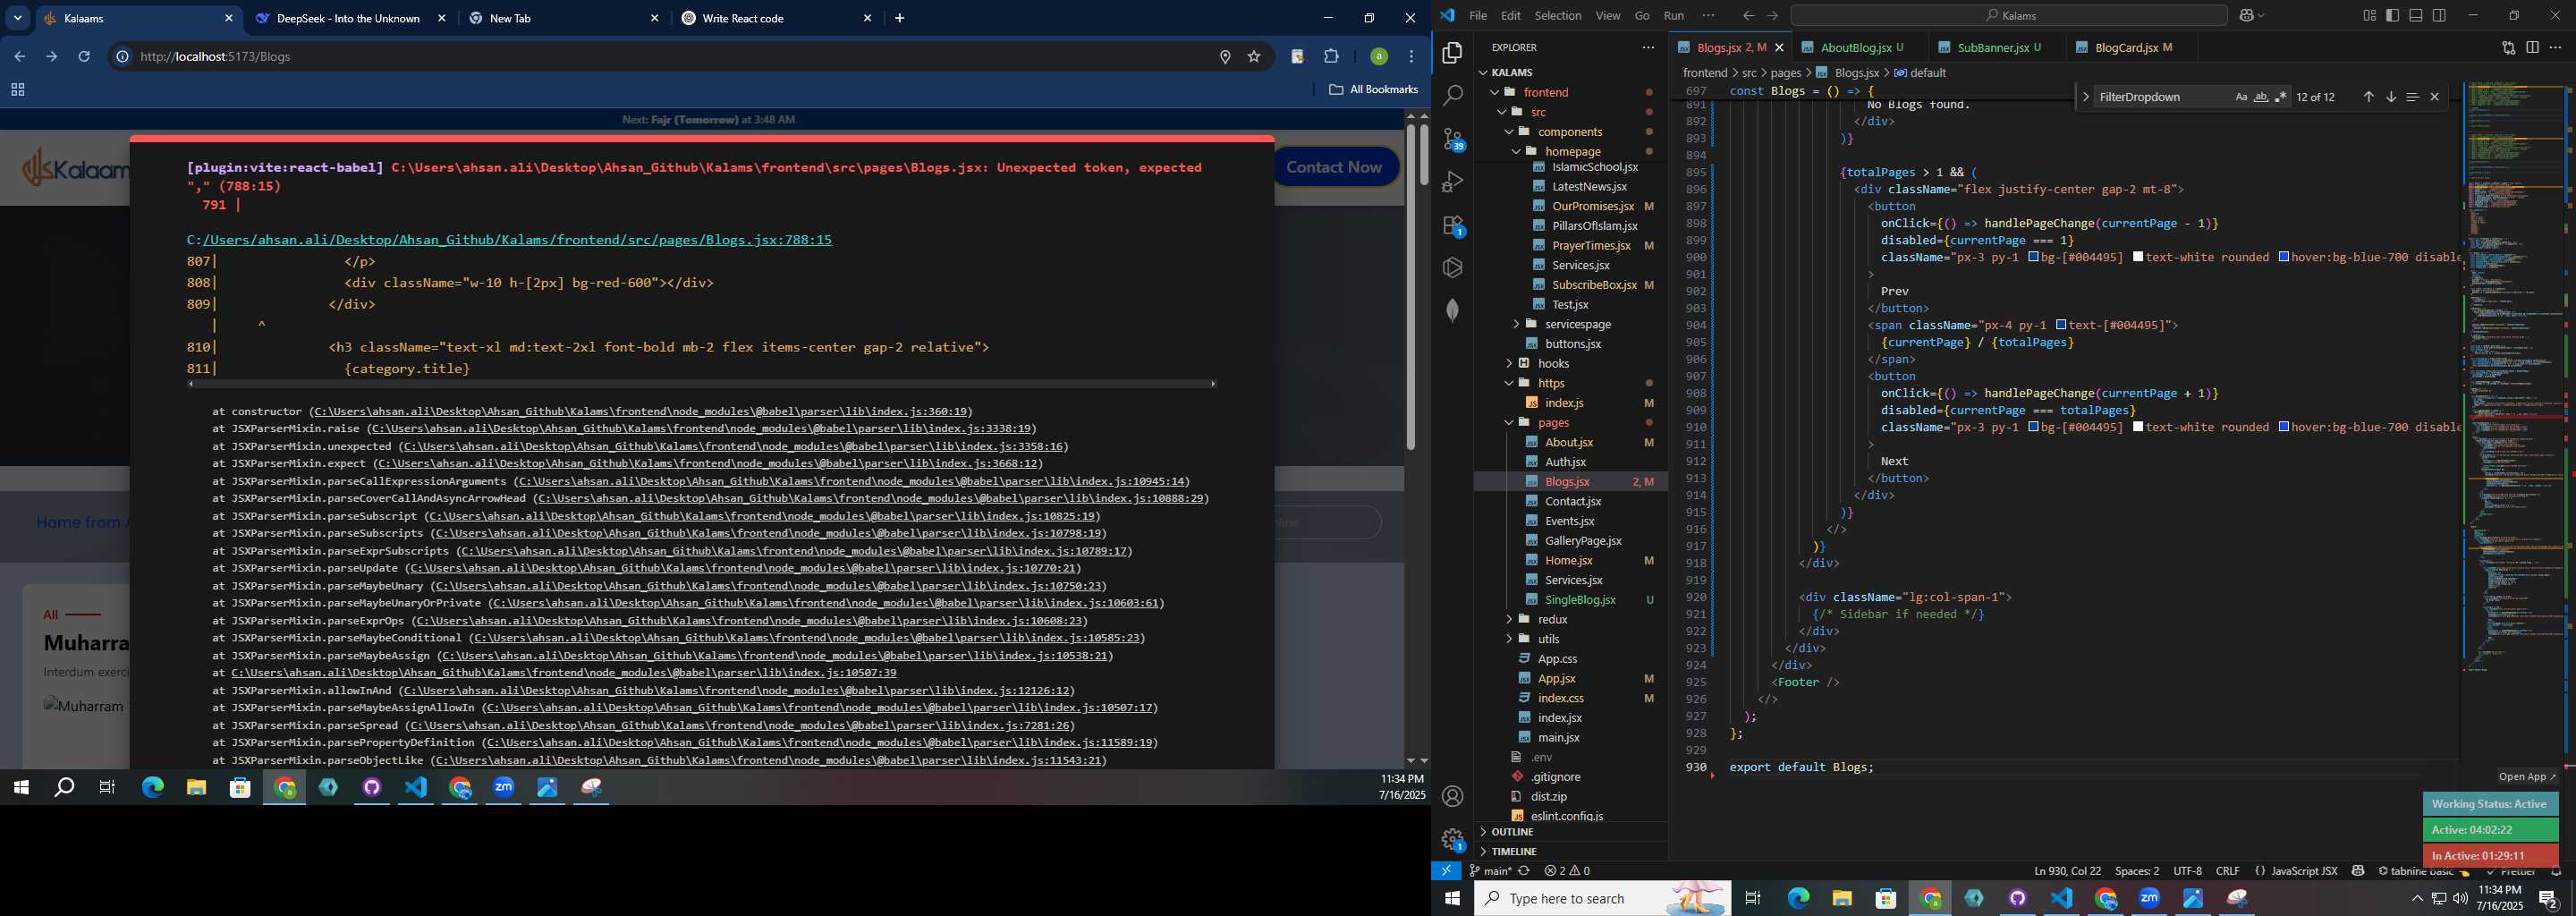Screen dimensions: 2576x916
Task: Expand the TIMELINE section
Action: point(1572,851)
